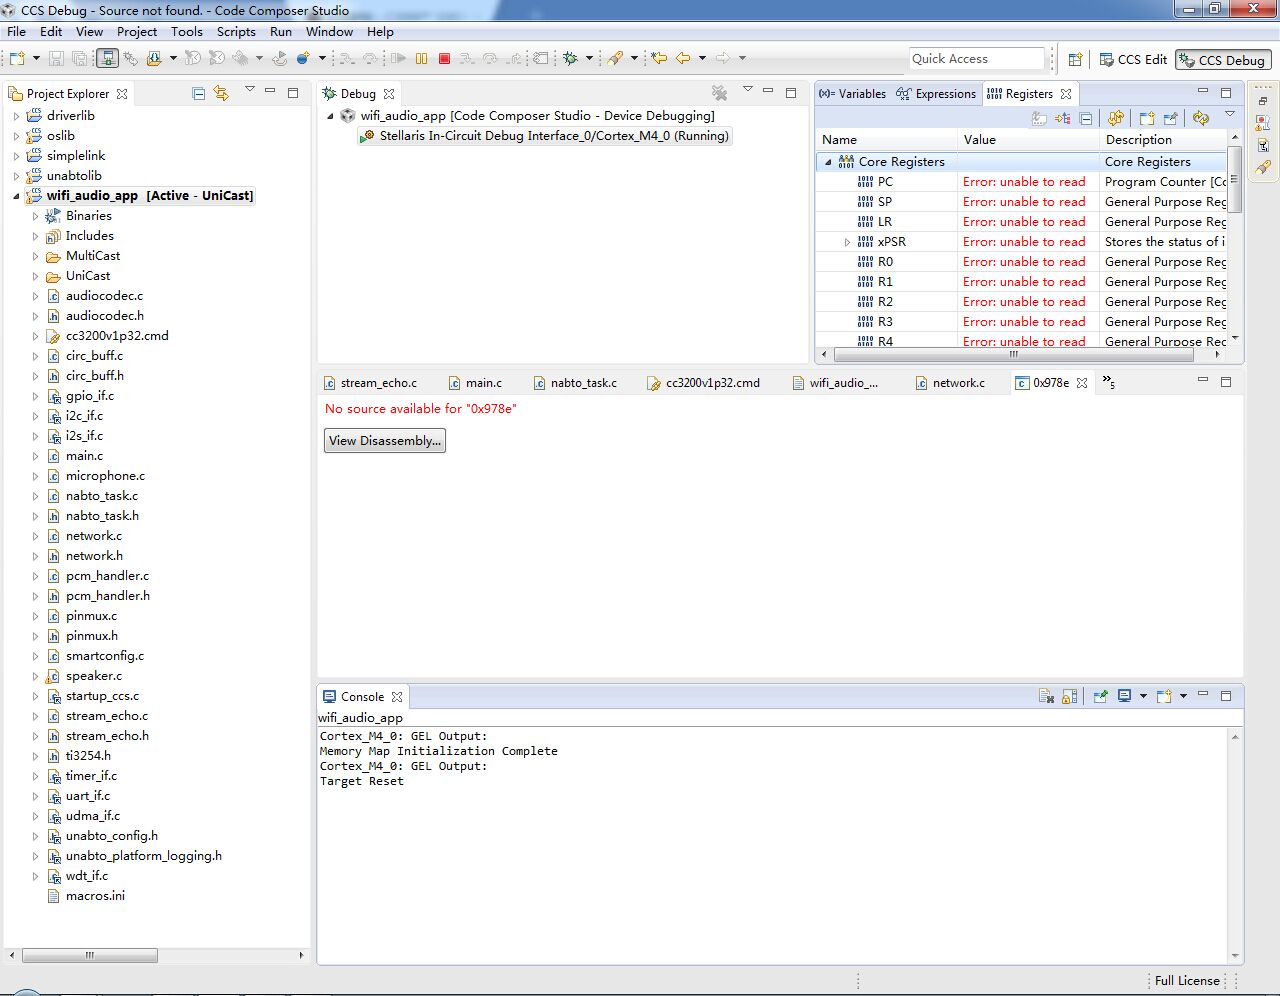Image resolution: width=1280 pixels, height=996 pixels.
Task: Click the Load Program toolbar icon
Action: tap(154, 59)
